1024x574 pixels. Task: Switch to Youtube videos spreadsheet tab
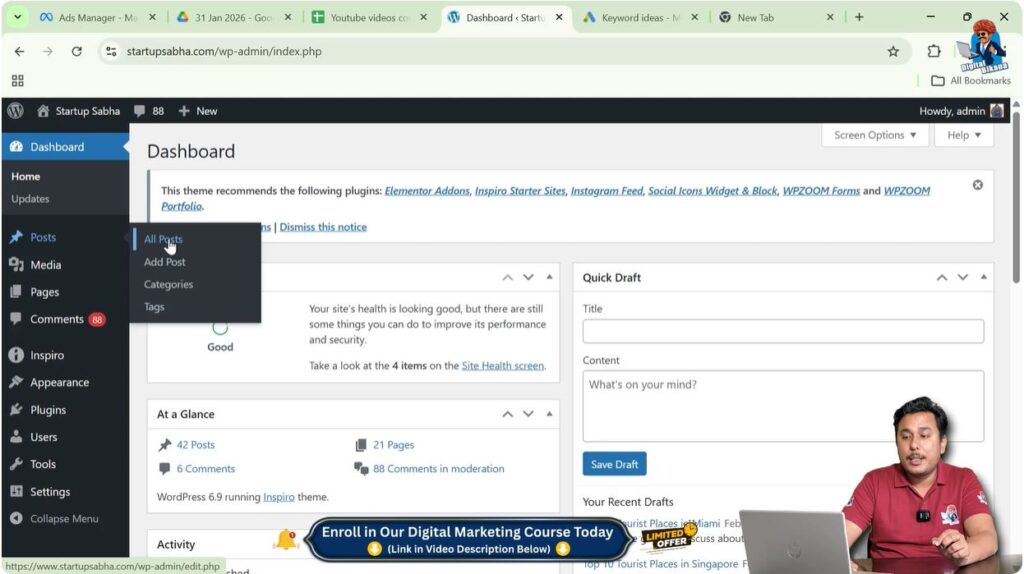tap(368, 18)
